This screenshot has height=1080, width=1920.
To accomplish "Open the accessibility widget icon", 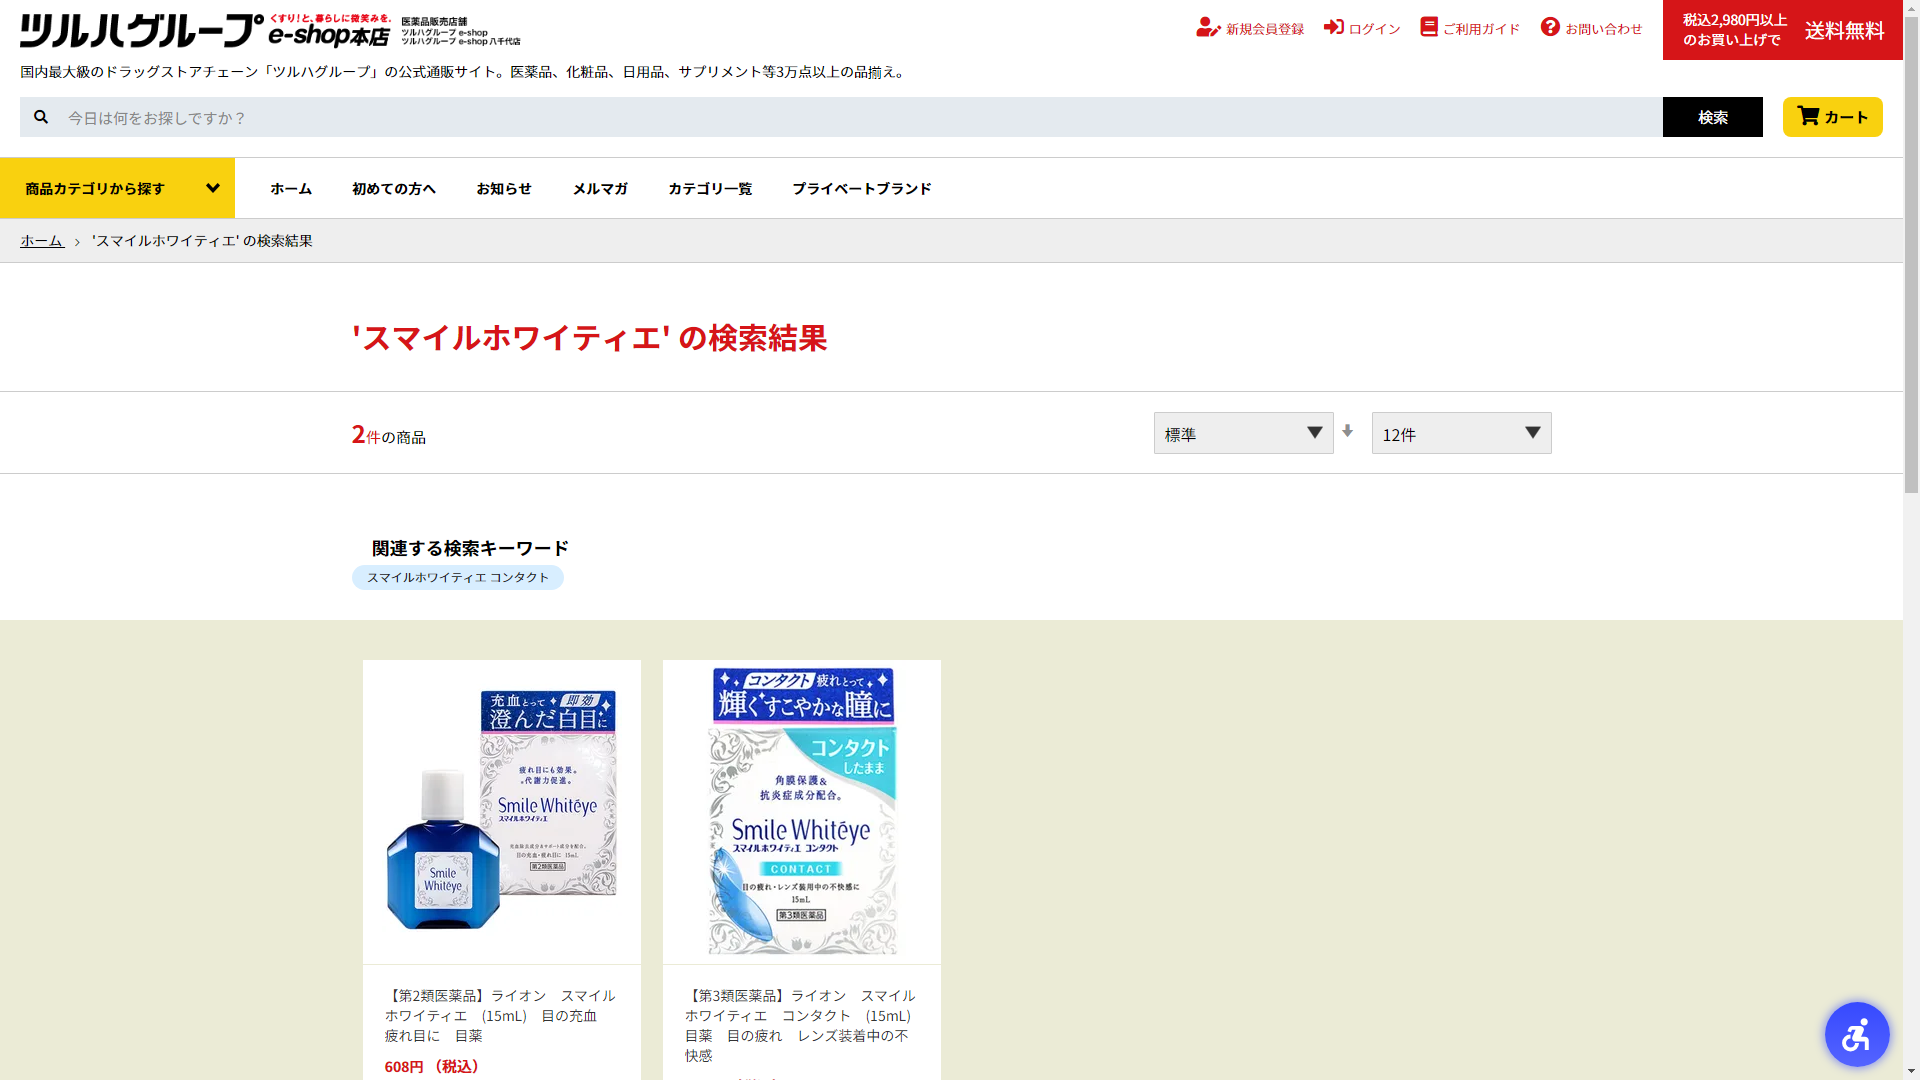I will coord(1856,1034).
